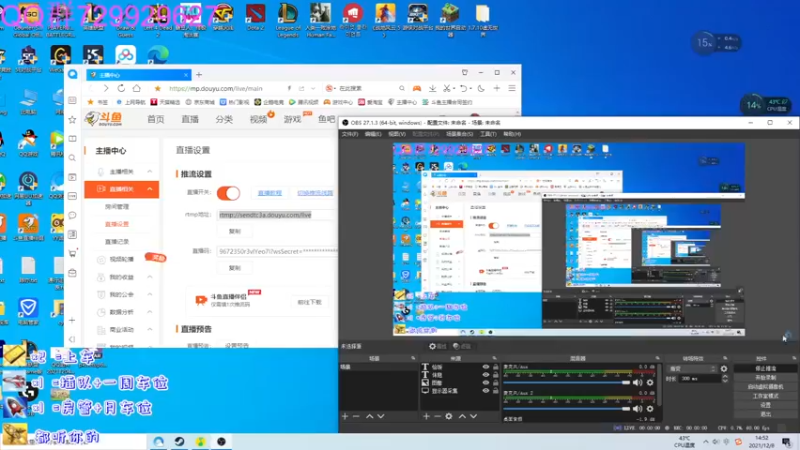Remove the selected scene in OBS Scenes panel

[356, 416]
